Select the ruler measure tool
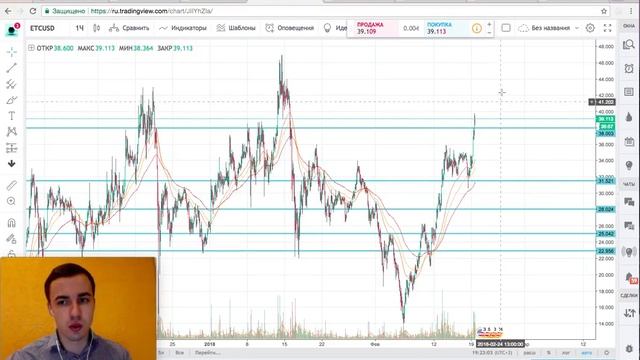640x360 pixels. (11, 185)
